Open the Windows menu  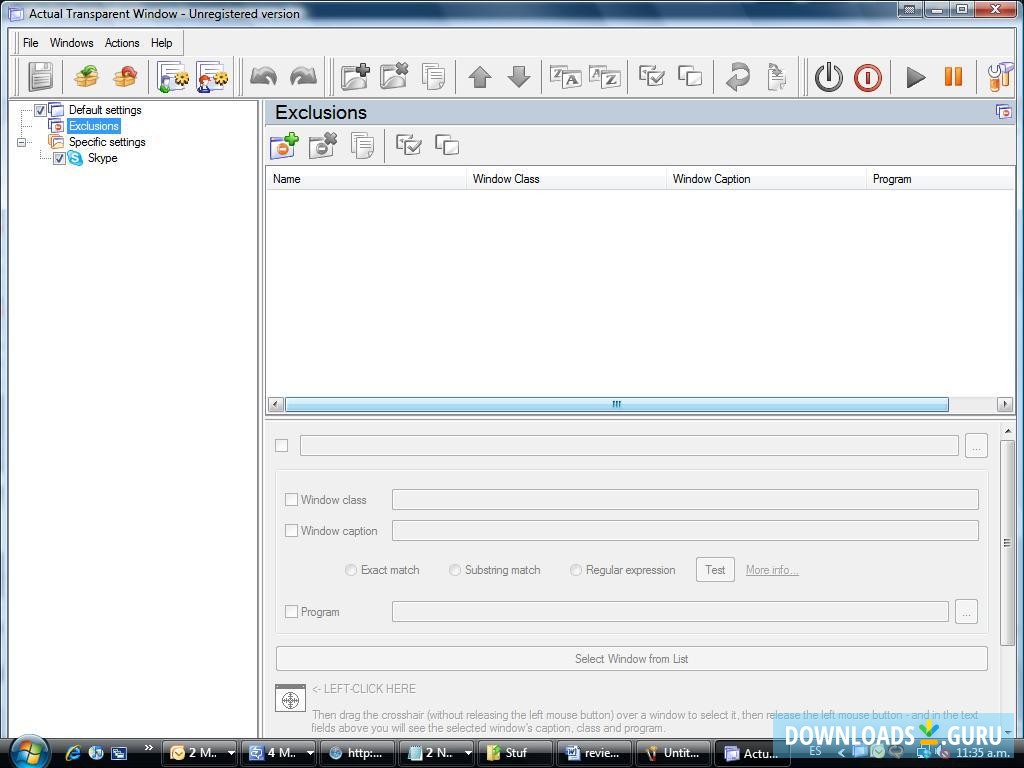[71, 43]
